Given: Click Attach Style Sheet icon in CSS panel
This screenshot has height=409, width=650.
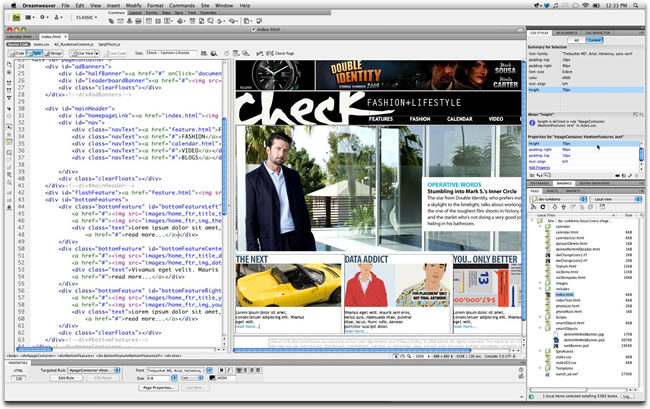Looking at the screenshot, I should [x=617, y=176].
